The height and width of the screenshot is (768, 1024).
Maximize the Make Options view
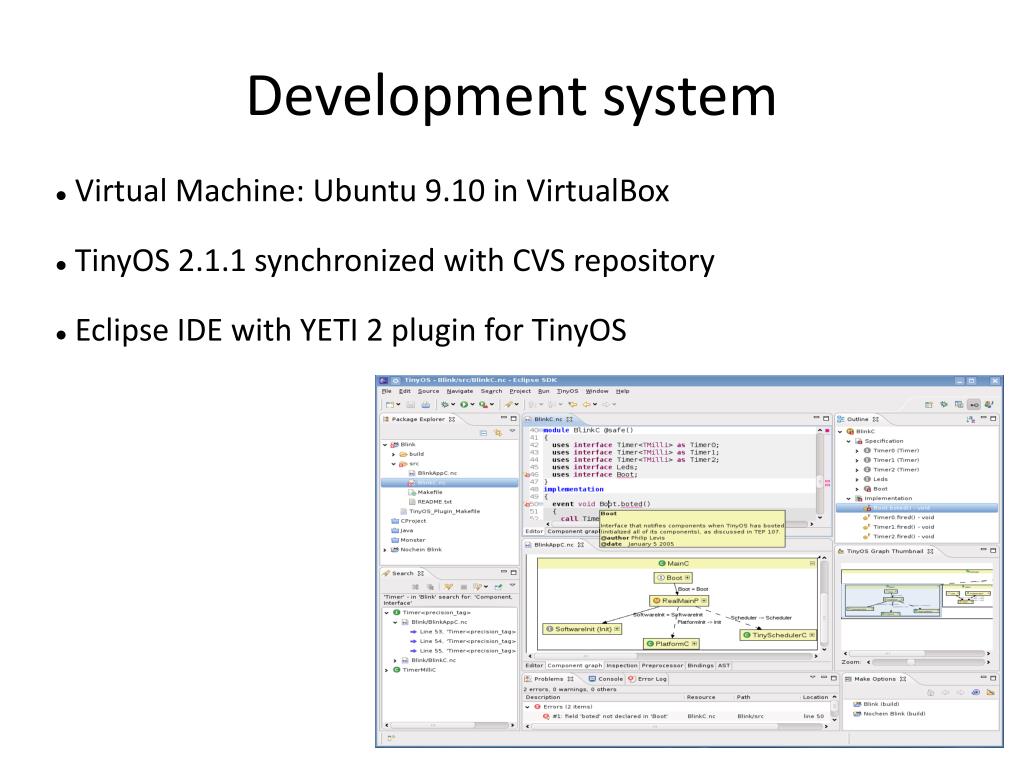tap(993, 679)
